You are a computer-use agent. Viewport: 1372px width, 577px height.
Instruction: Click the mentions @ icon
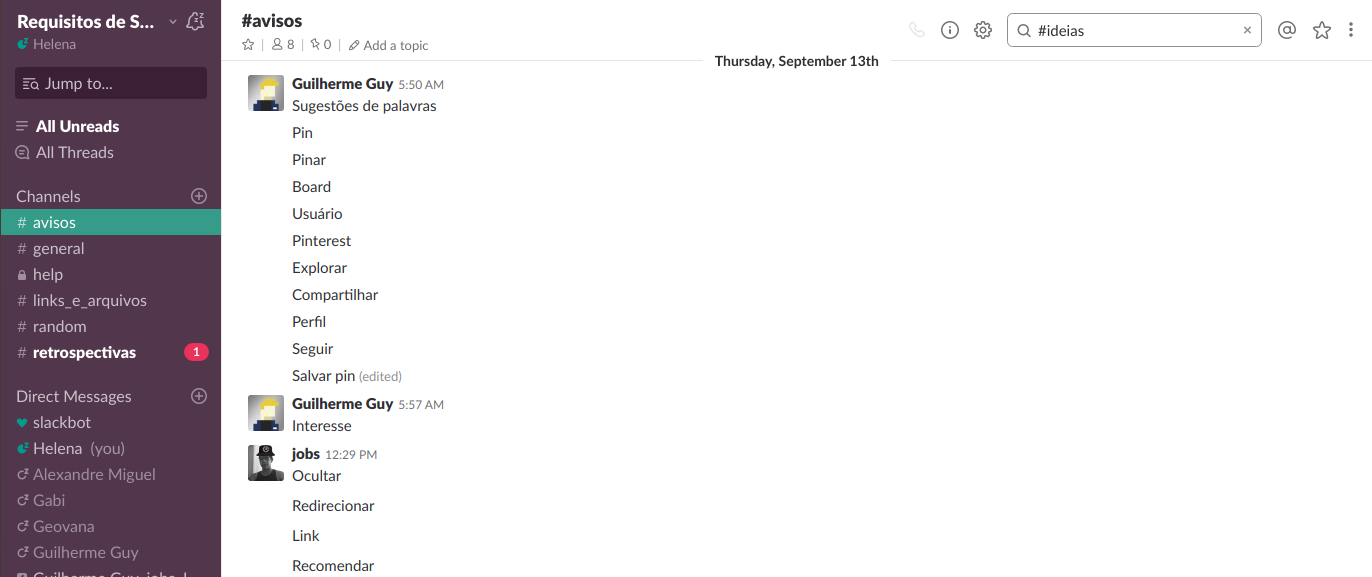coord(1287,30)
